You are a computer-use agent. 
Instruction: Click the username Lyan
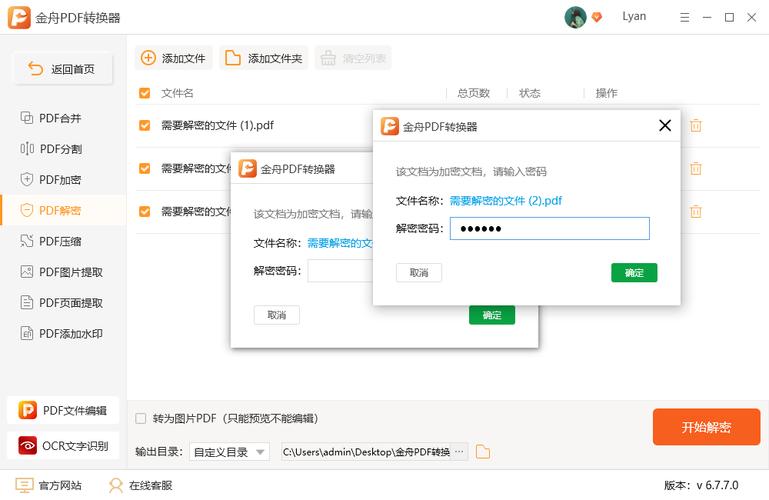(634, 16)
